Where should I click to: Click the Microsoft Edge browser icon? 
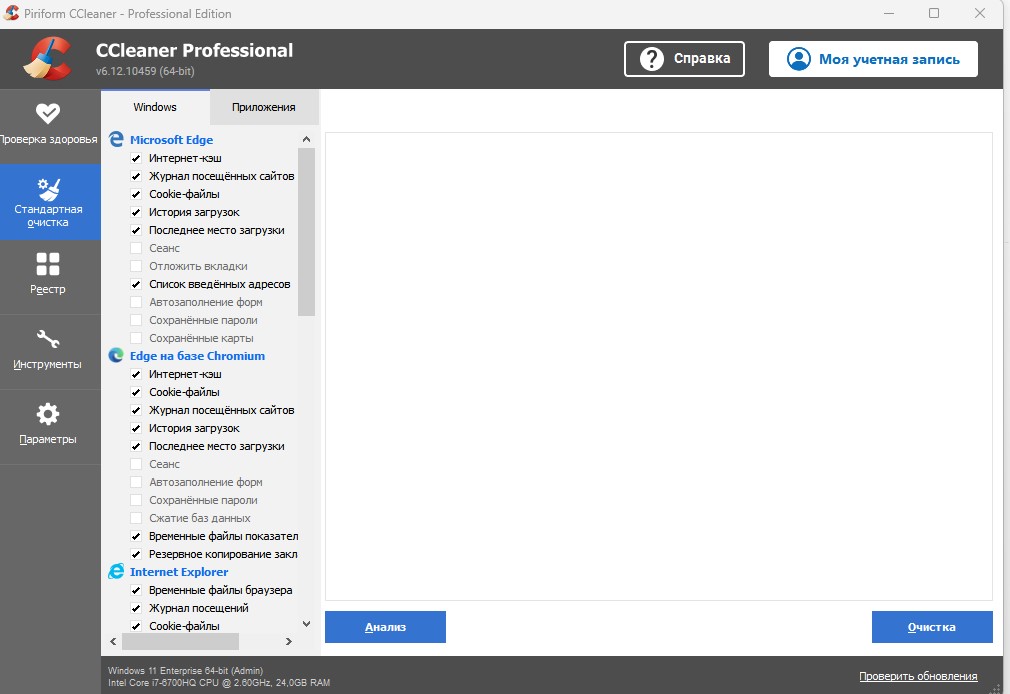116,140
